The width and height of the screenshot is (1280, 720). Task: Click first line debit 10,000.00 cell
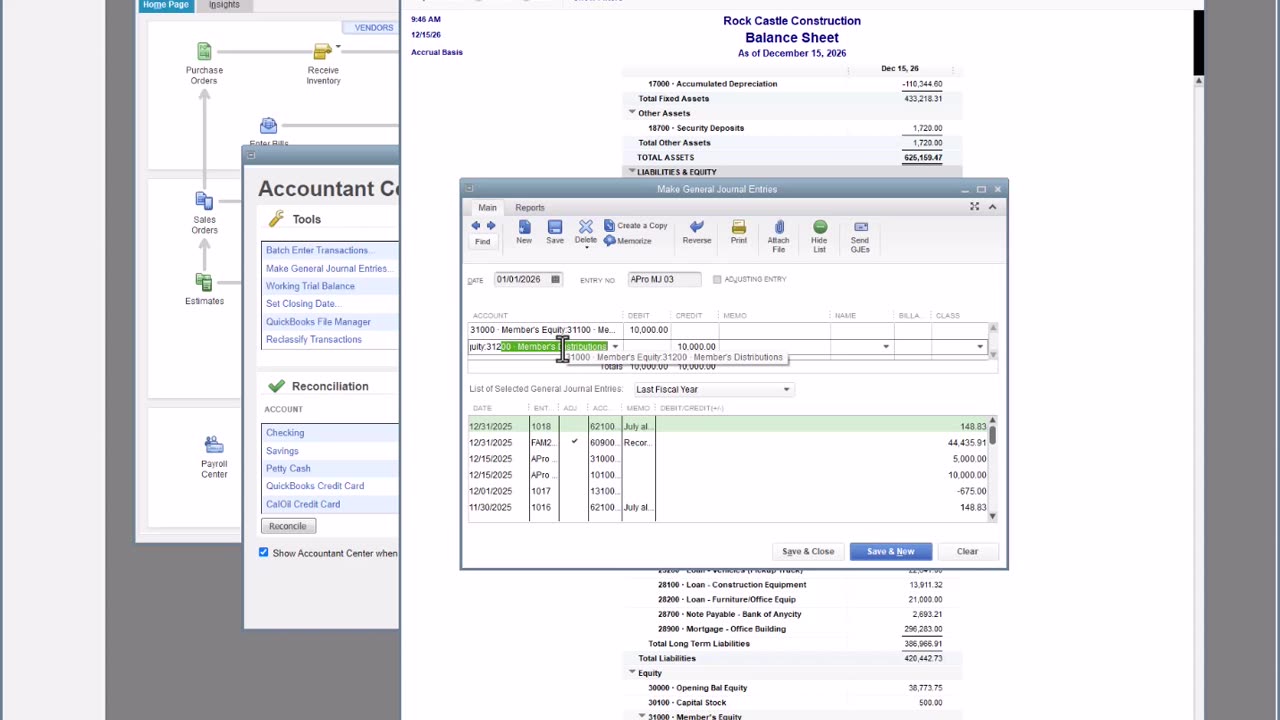(648, 330)
